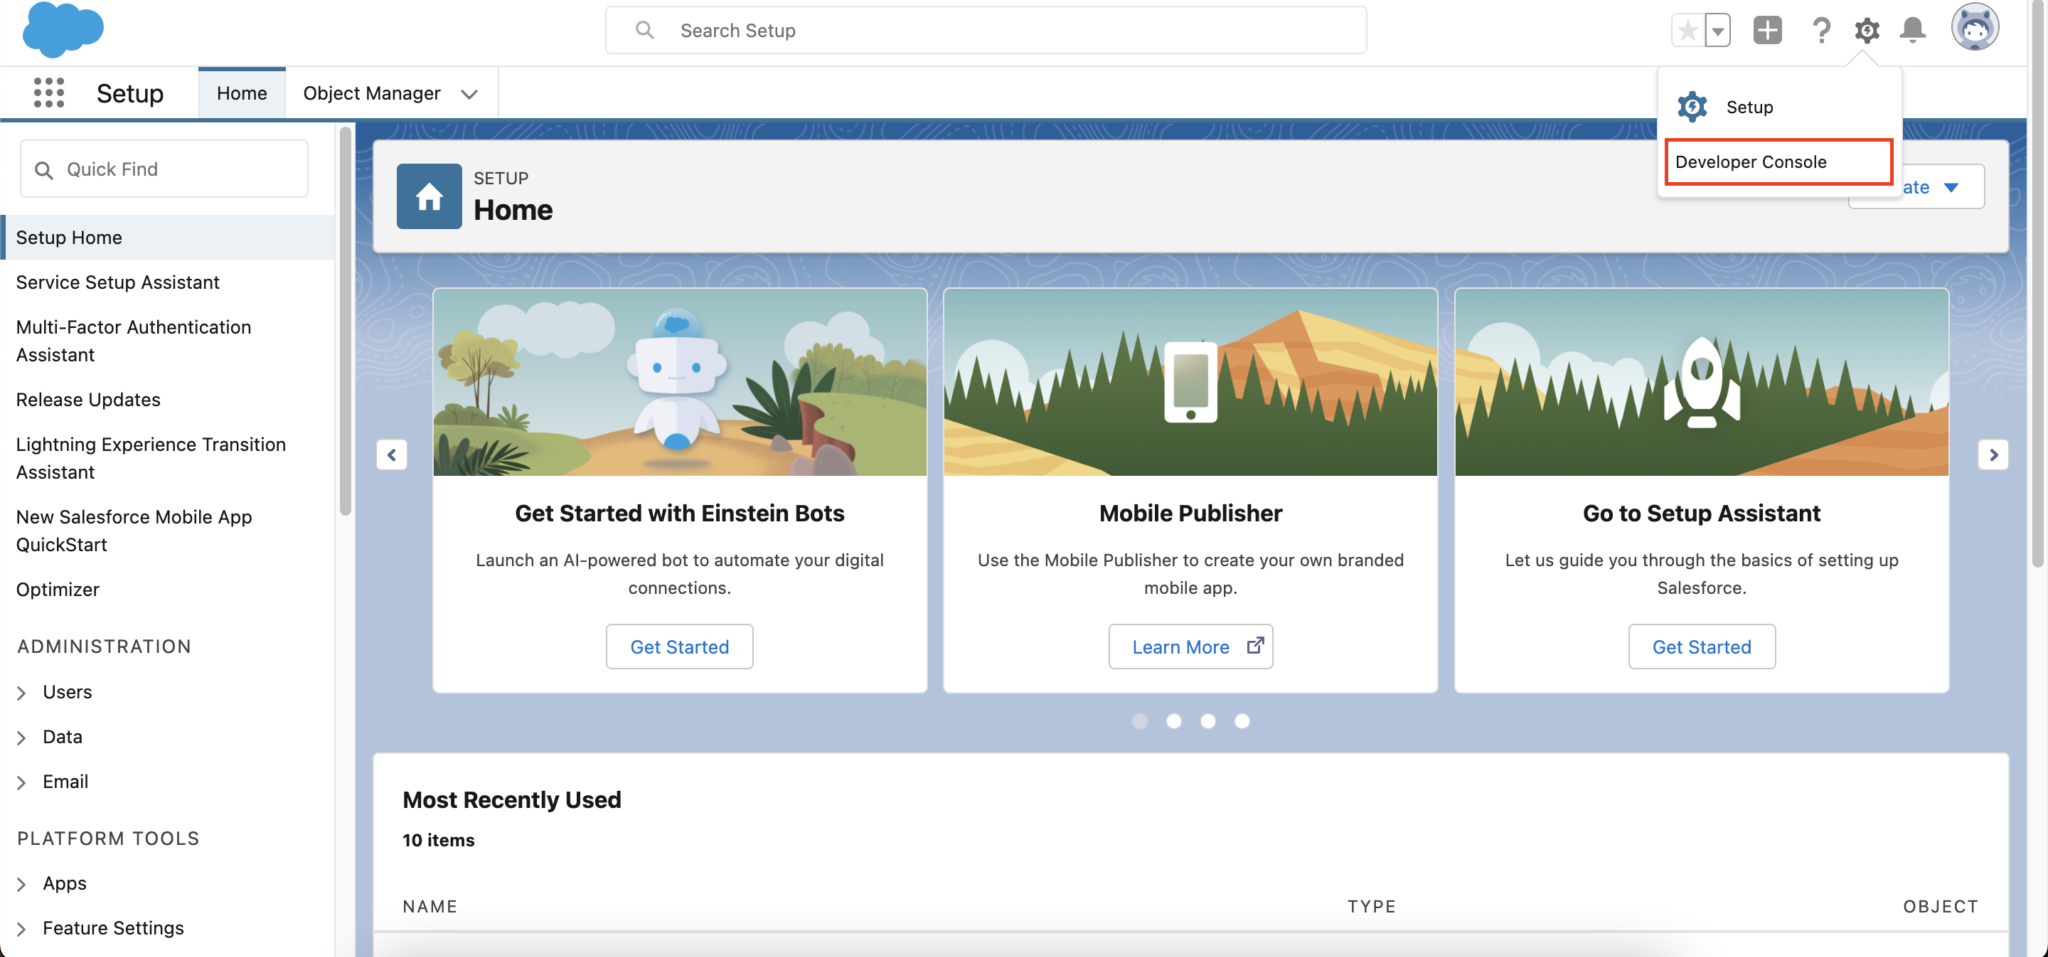Open Multi-Factor Authentication Assistant
The image size is (2048, 957).
(x=134, y=341)
